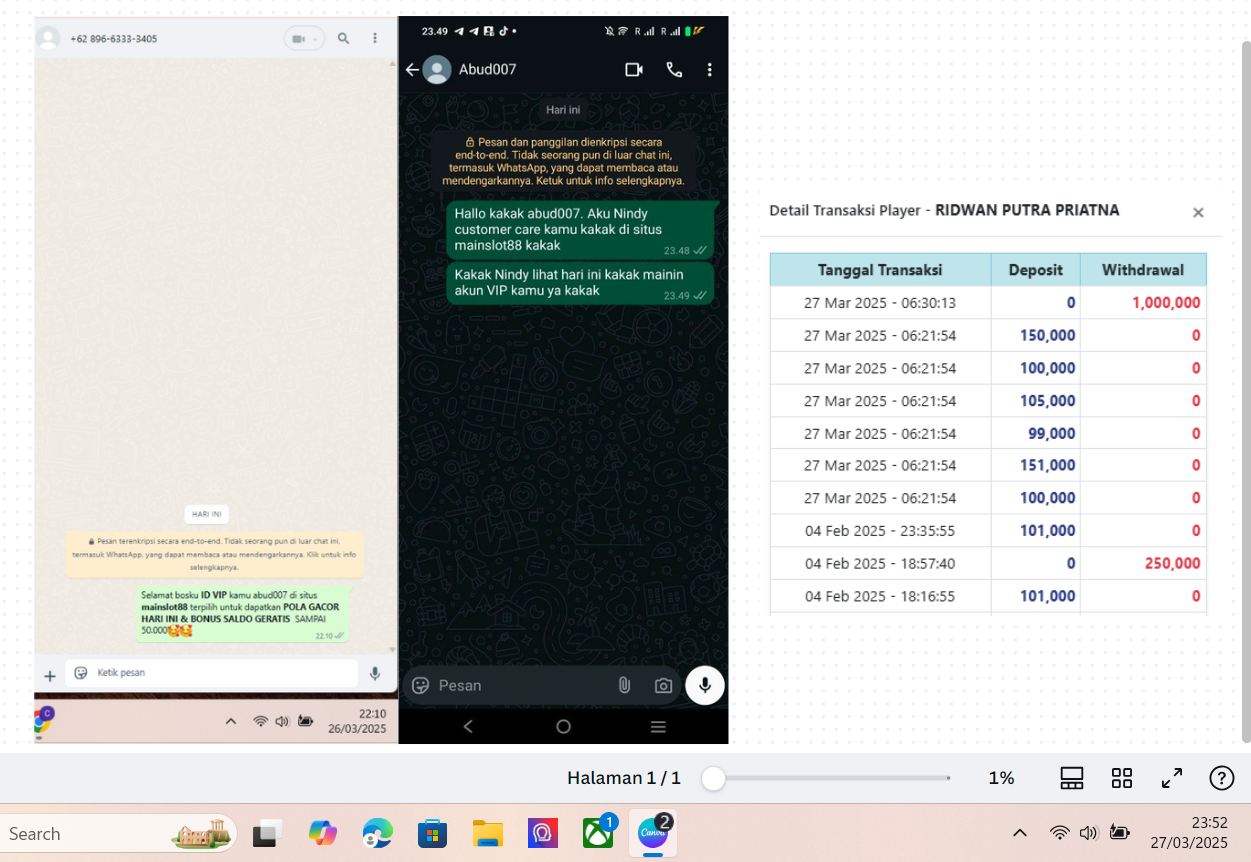
Task: Open the three-dot menu beside Abud007
Action: pos(710,70)
